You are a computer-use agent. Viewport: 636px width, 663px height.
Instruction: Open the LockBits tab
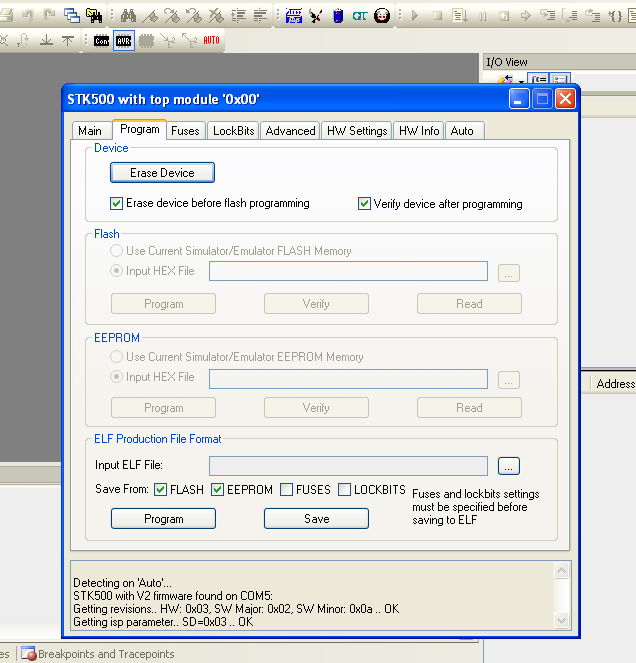click(234, 131)
